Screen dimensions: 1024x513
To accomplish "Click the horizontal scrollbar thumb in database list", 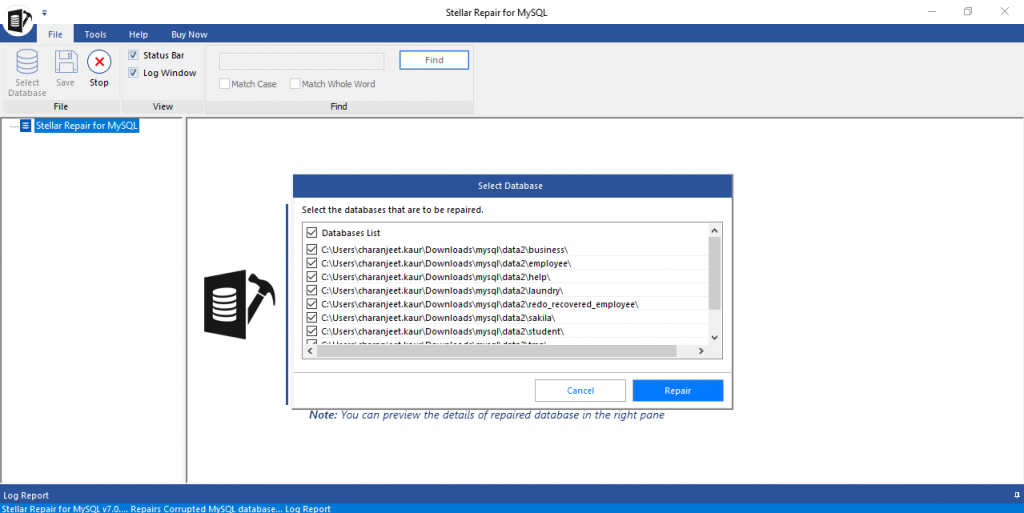I will [497, 351].
